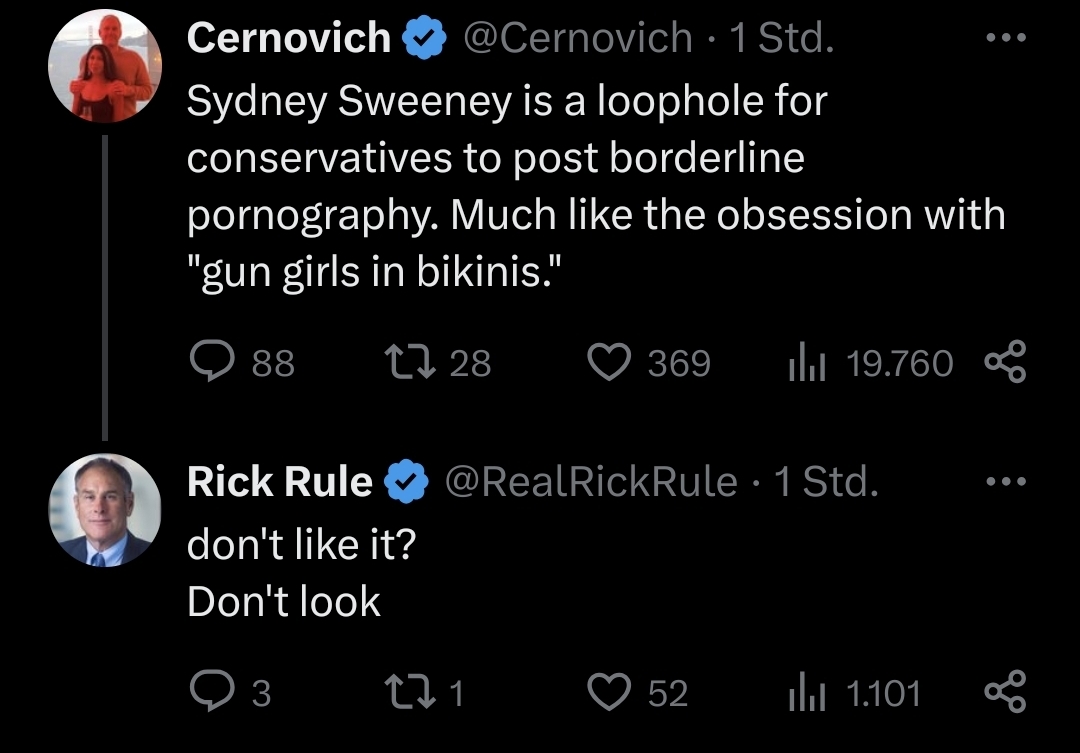
Task: View analytics showing 19.760 views
Action: coord(871,363)
